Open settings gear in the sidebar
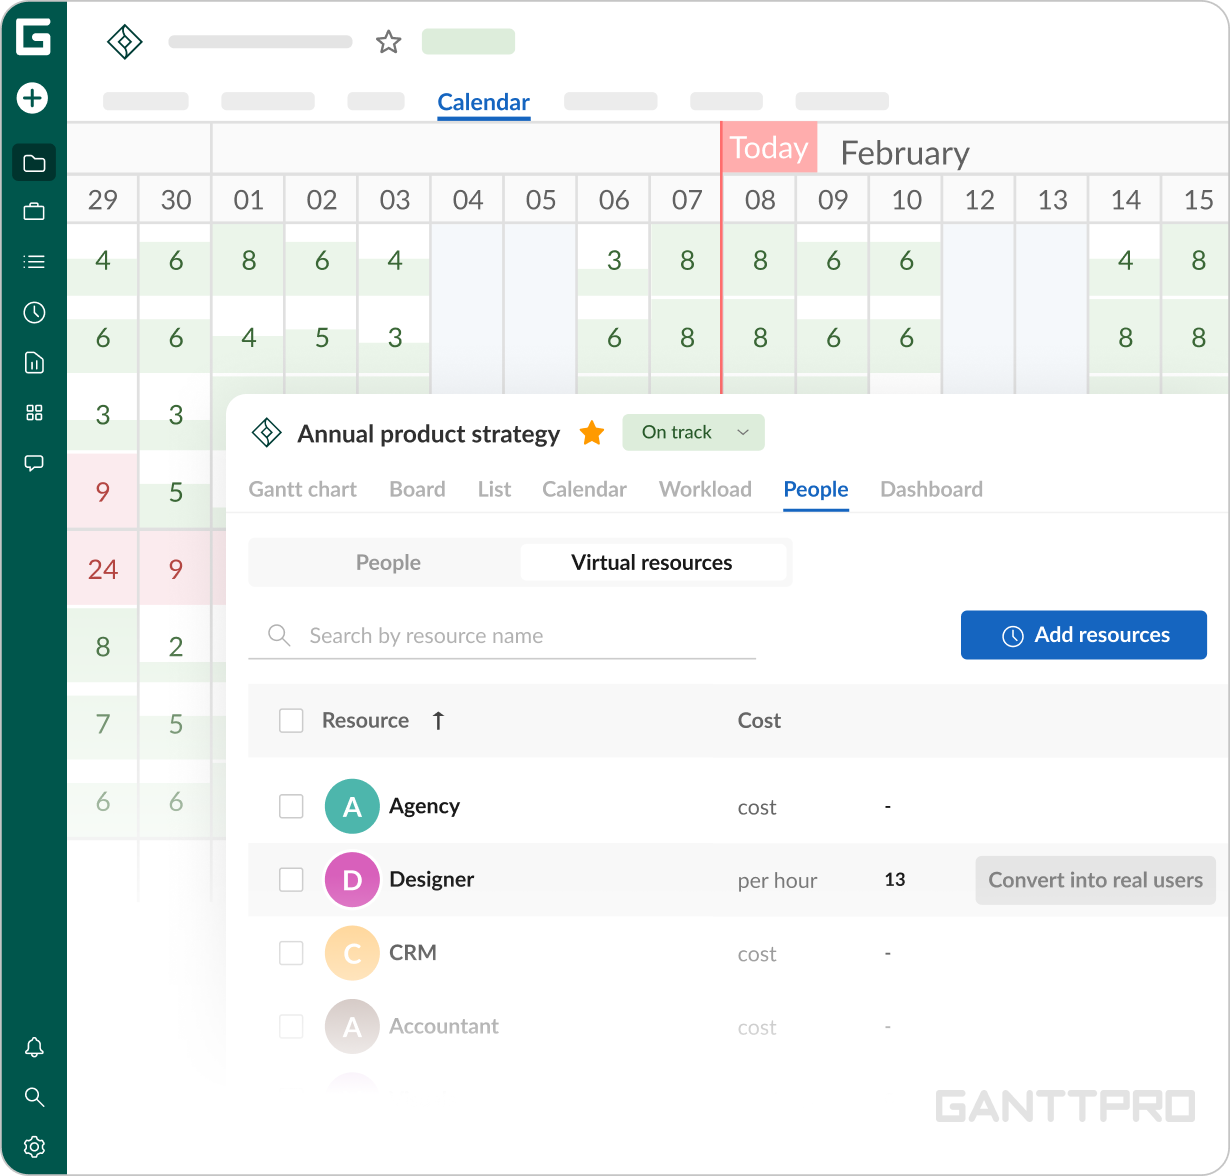Viewport: 1230px width, 1176px height. point(34,1146)
